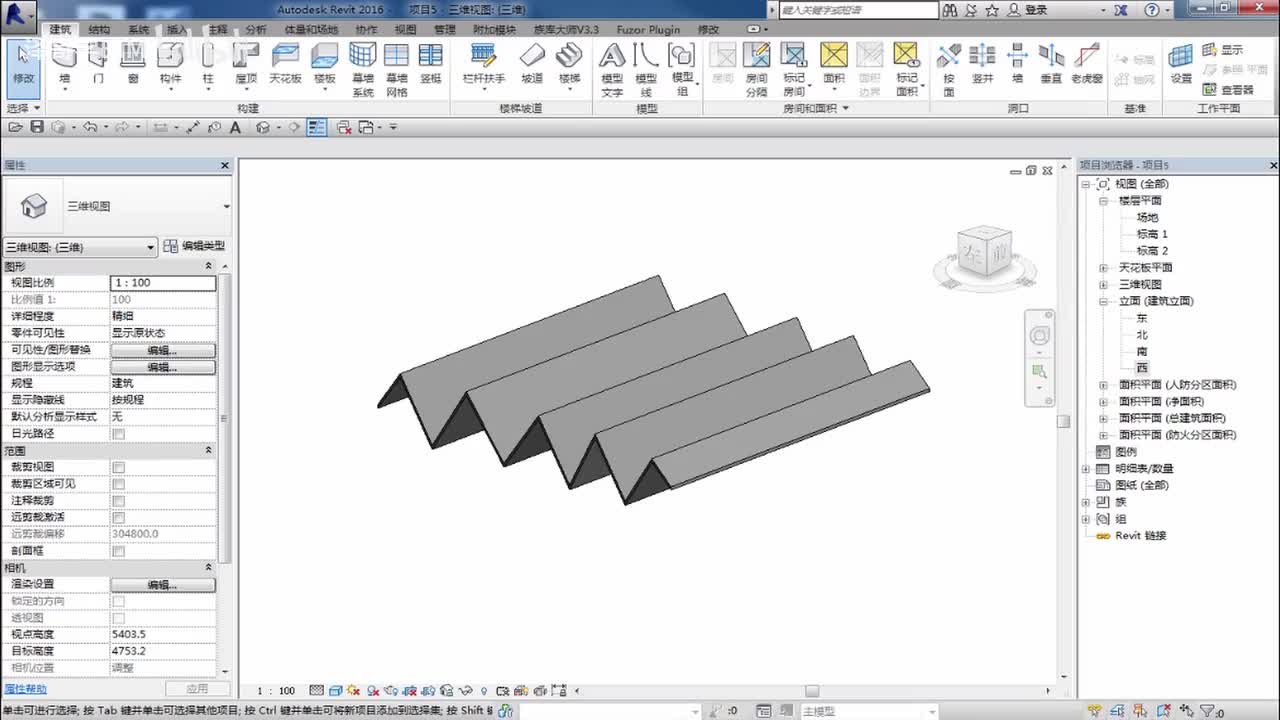This screenshot has width=1280, height=720.
Task: Click the ViewCube in the 3D view
Action: coord(984,251)
